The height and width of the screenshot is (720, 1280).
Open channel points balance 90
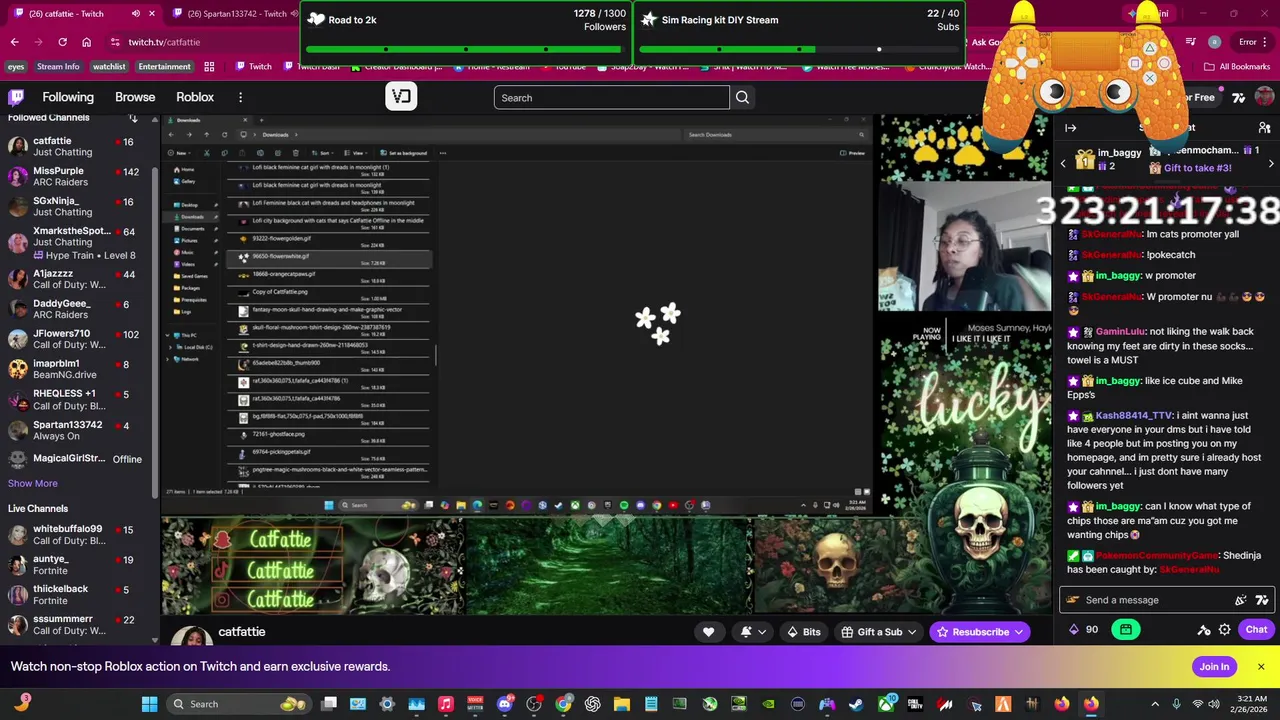tap(1084, 629)
